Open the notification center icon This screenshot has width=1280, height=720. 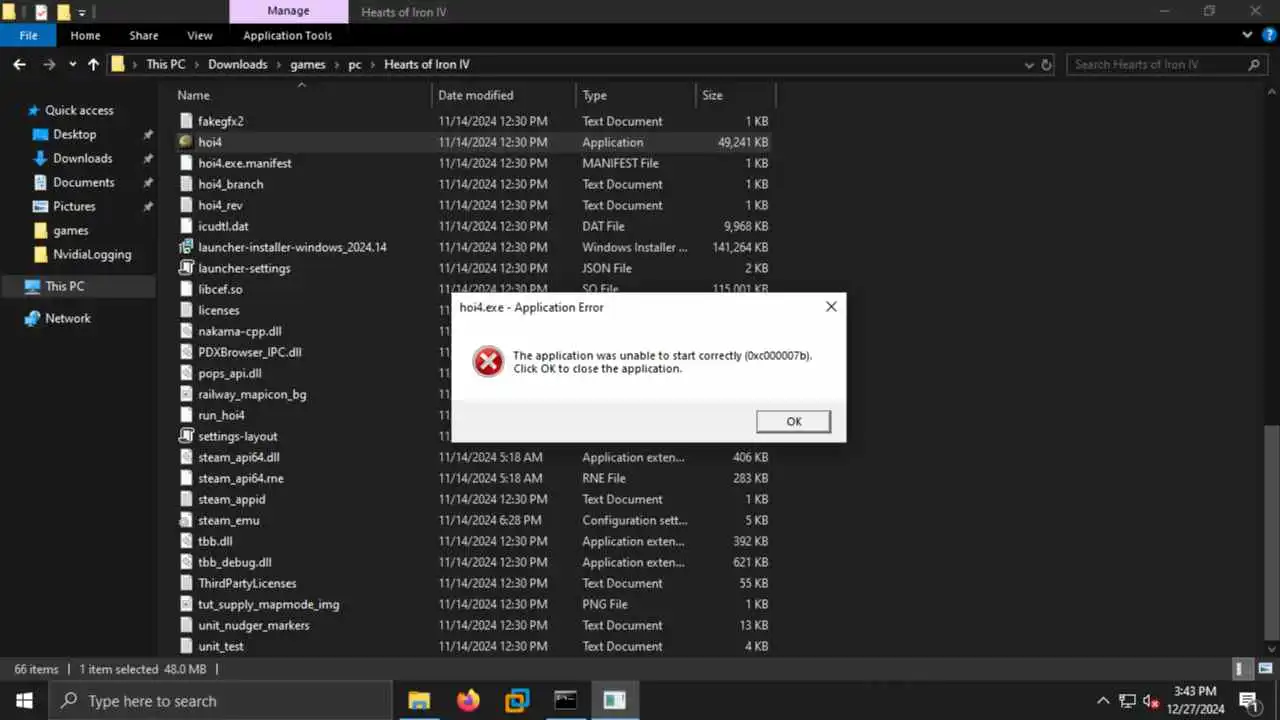(x=1248, y=700)
